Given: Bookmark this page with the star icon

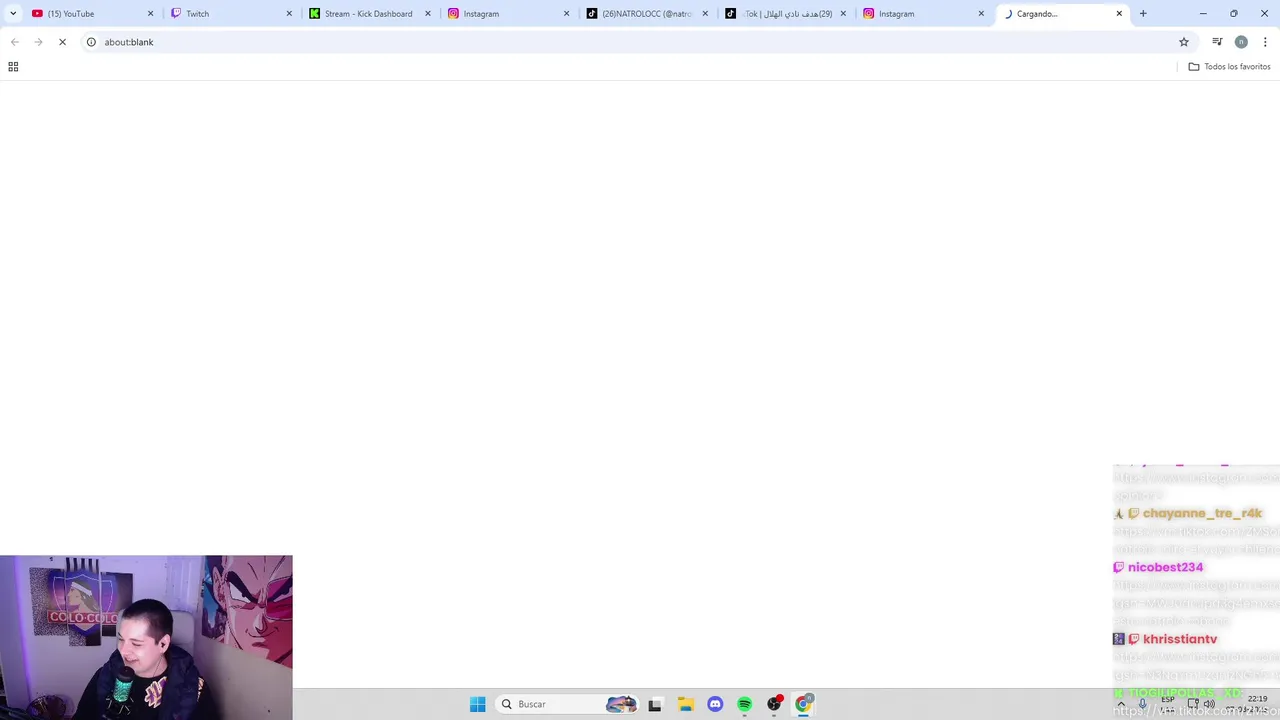Looking at the screenshot, I should [1184, 42].
